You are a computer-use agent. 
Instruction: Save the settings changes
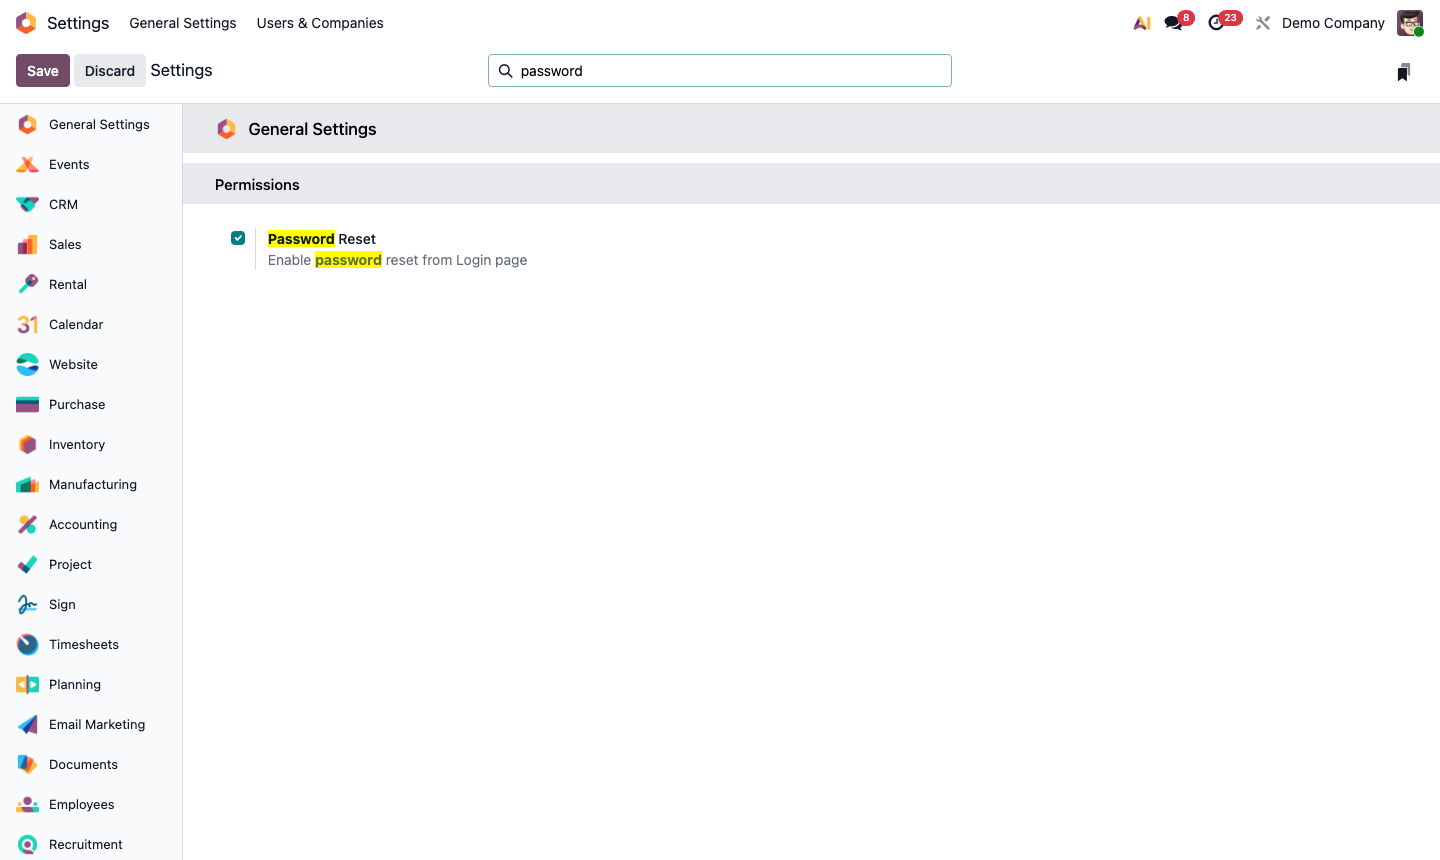(42, 70)
